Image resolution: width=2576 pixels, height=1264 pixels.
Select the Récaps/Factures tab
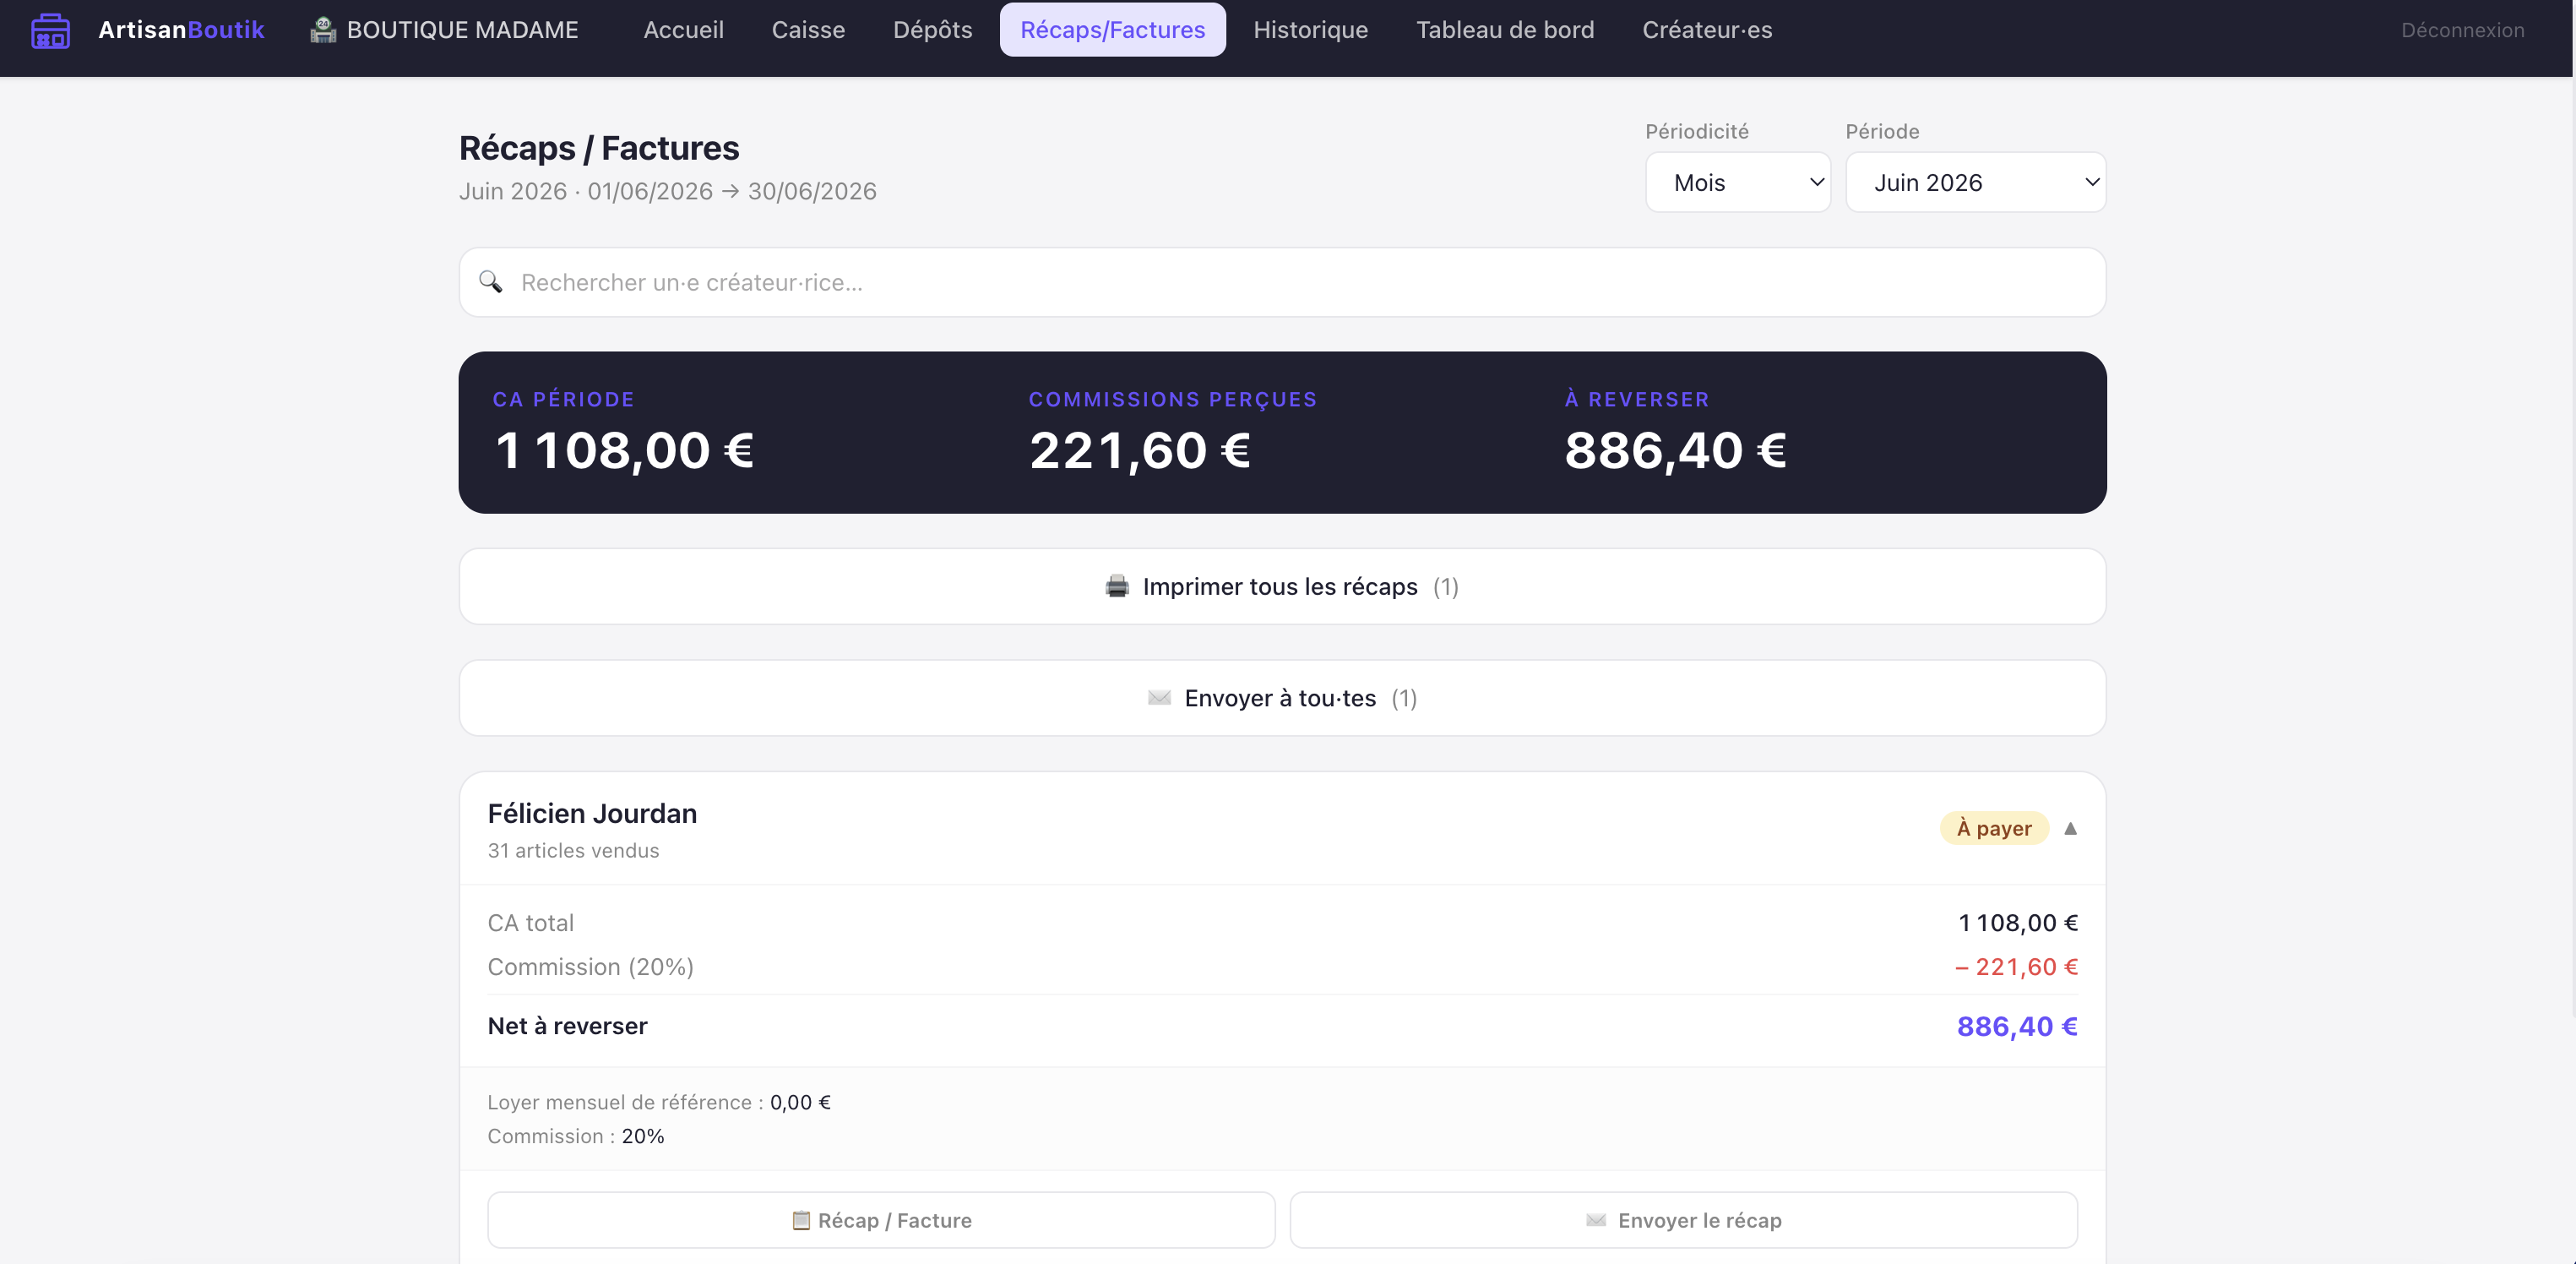[1112, 30]
